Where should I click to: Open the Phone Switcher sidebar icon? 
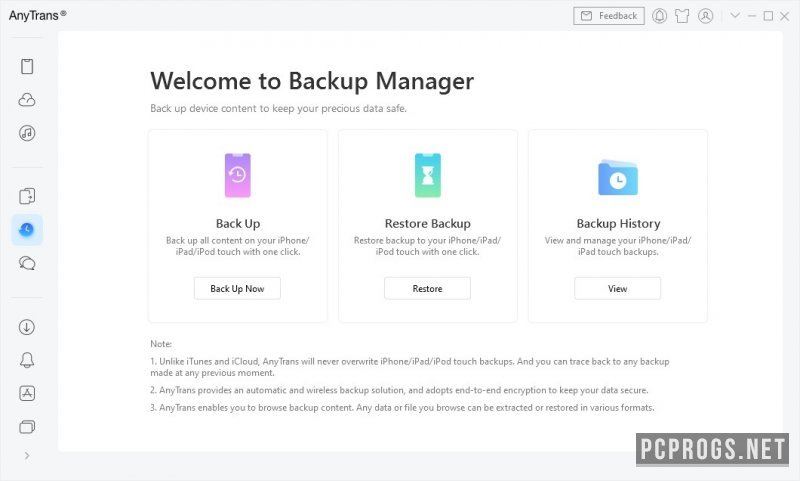click(27, 196)
